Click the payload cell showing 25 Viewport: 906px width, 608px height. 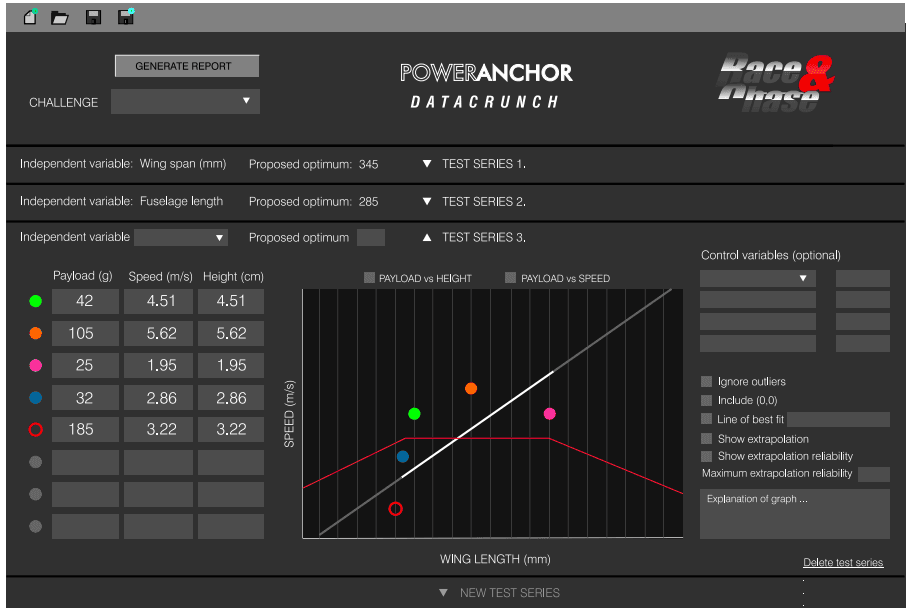85,365
